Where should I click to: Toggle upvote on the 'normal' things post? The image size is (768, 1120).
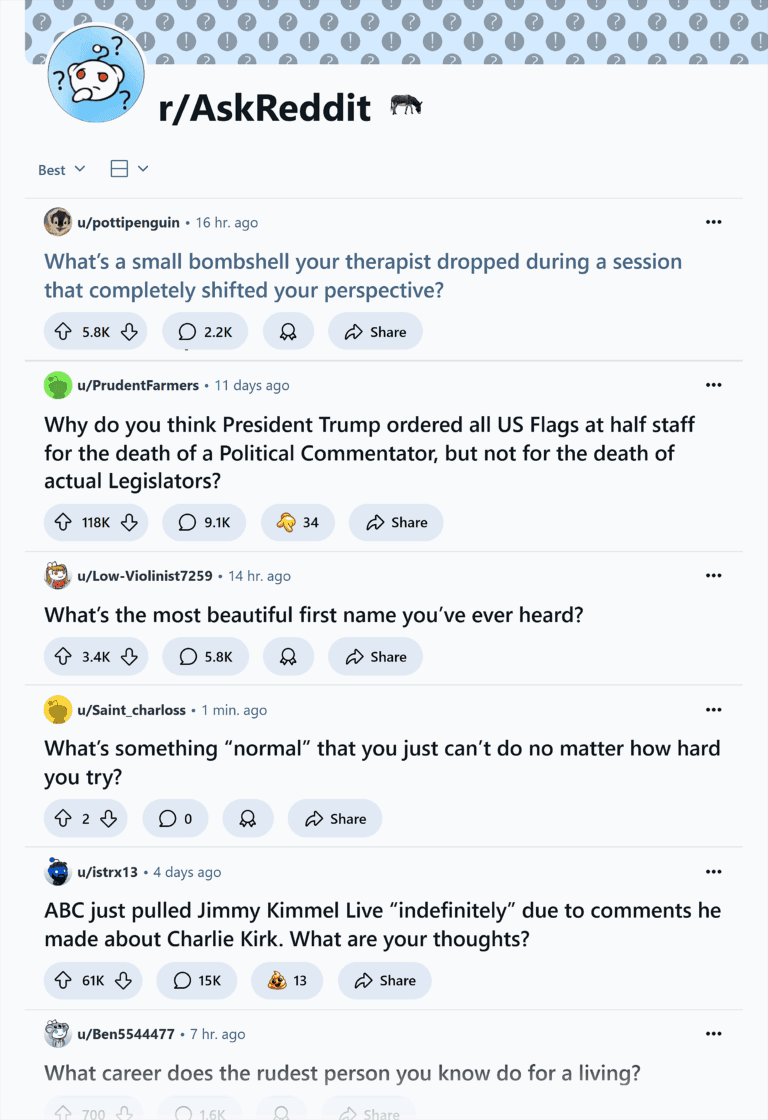[x=65, y=818]
